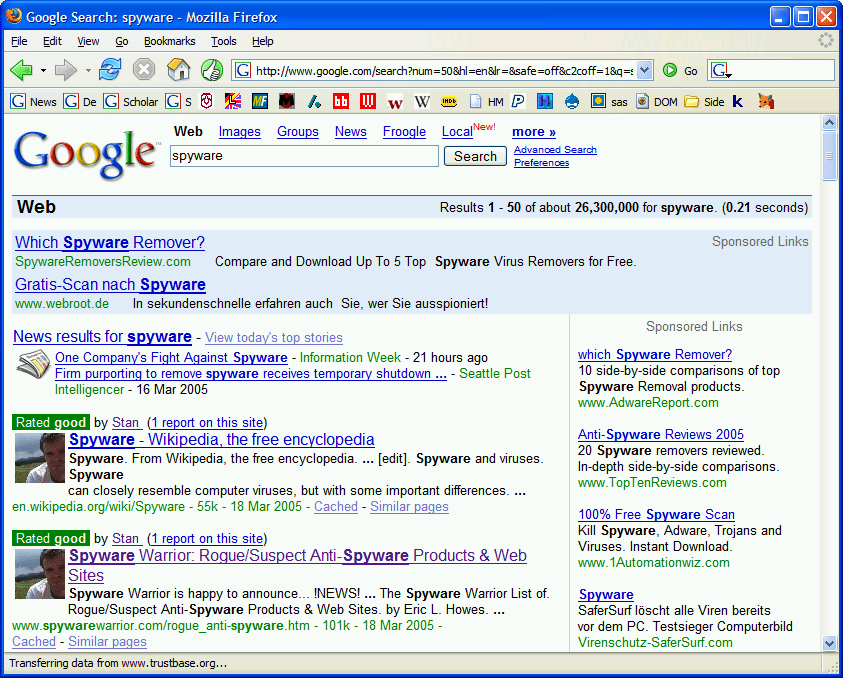
Task: Open the 'Side' bookmarks folder
Action: coord(704,102)
